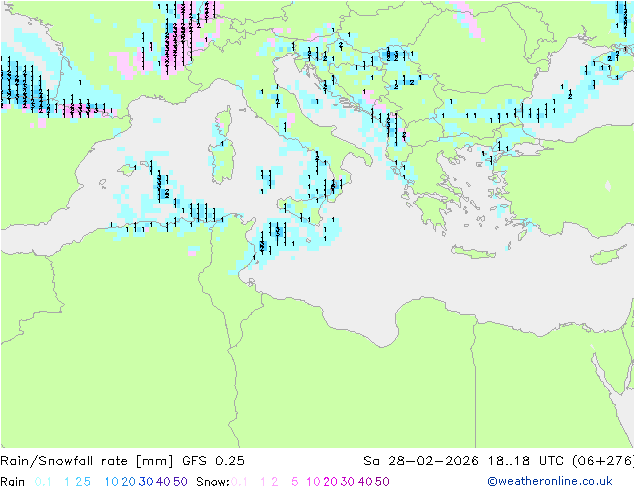
Task: Click the "Sa 28-02-2026" date text
Action: point(421,461)
